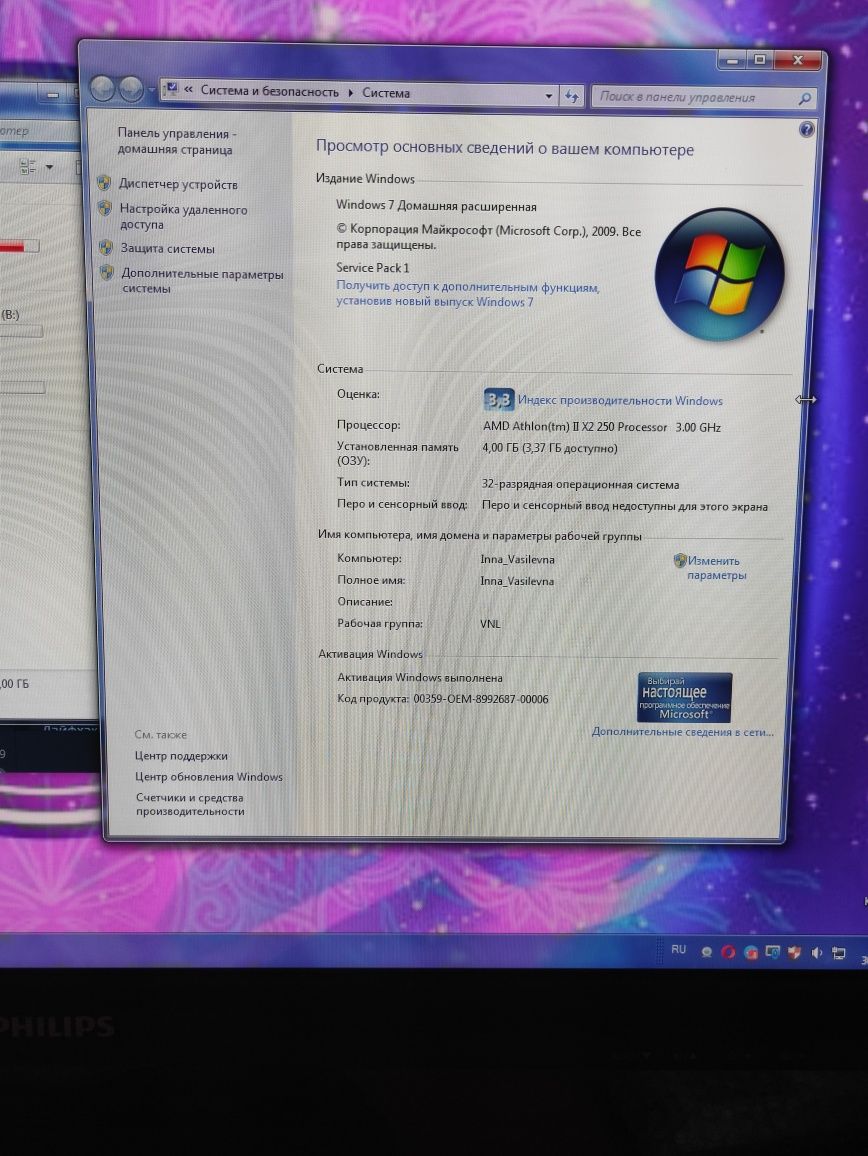868x1156 pixels.
Task: Click the shield icon beside 'Изменить параметры'
Action: 680,560
